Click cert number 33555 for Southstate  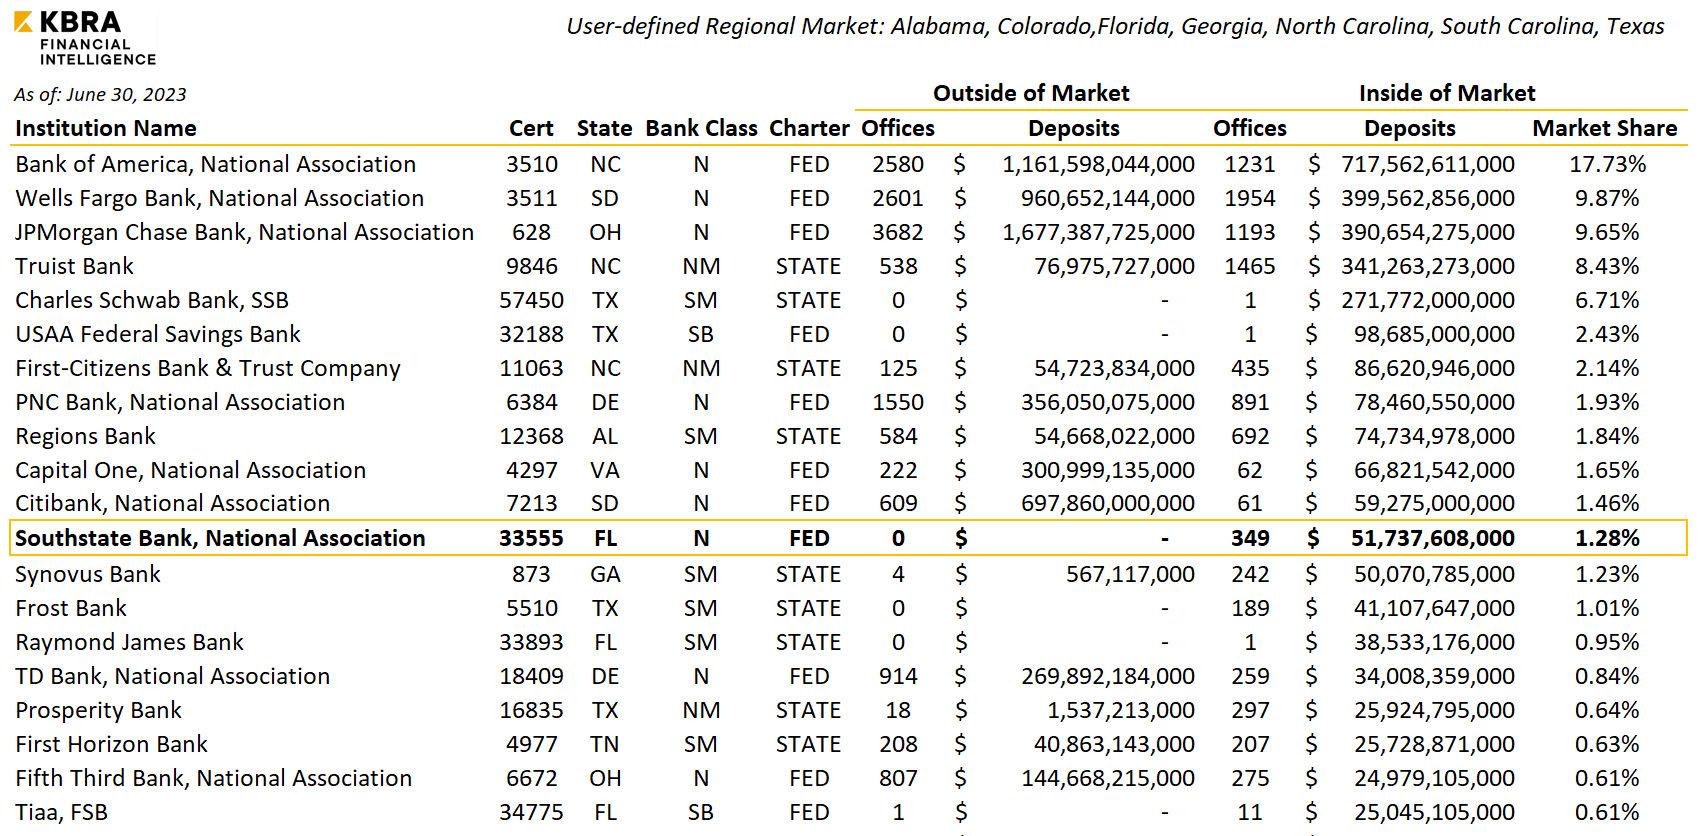[531, 538]
